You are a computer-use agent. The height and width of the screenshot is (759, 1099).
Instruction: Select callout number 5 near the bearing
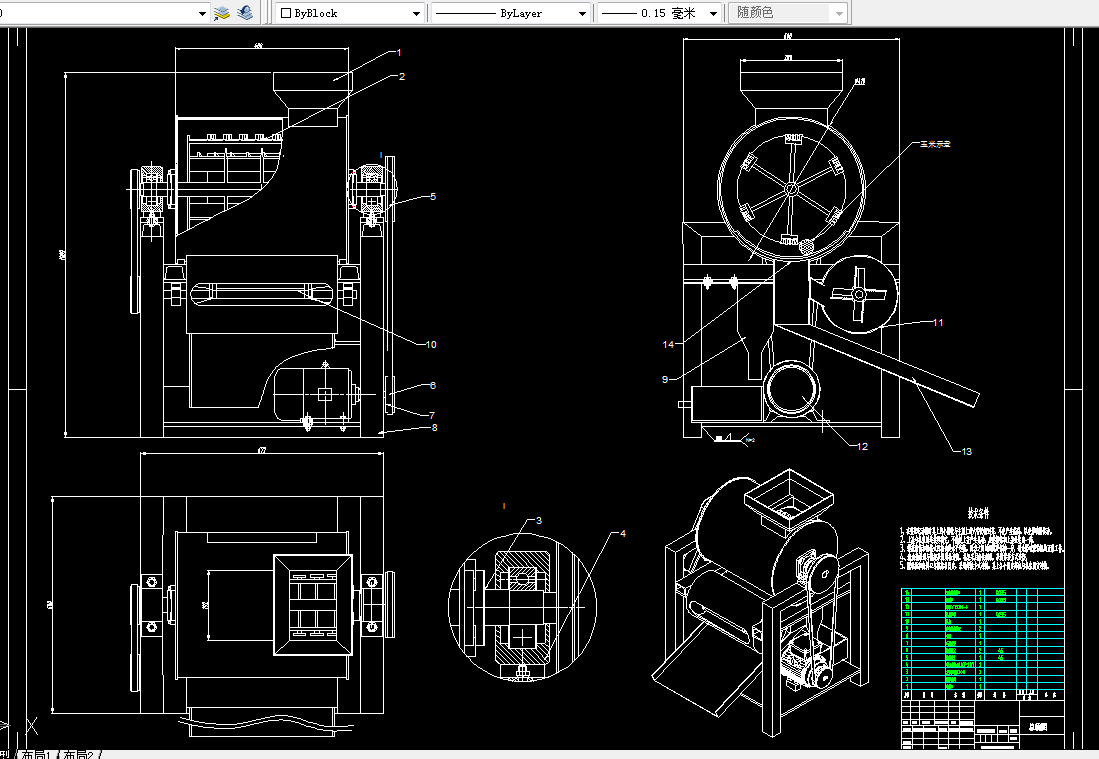[433, 196]
